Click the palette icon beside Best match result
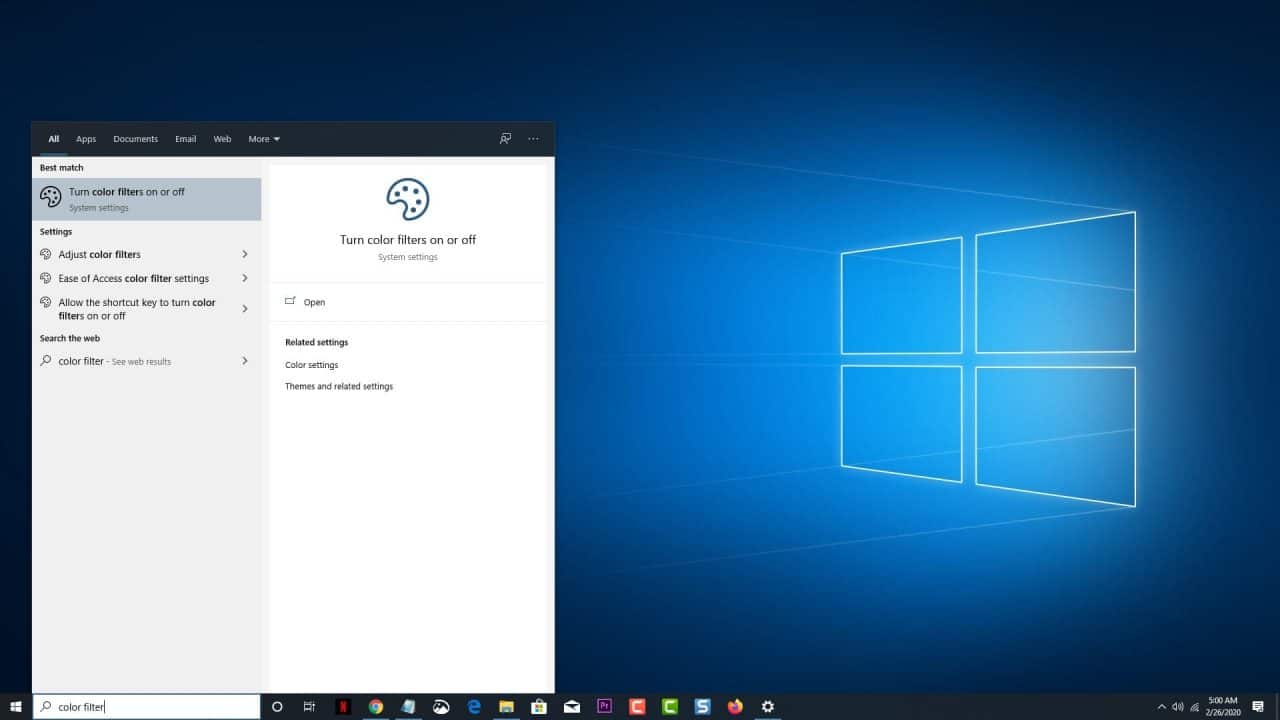This screenshot has width=1280, height=720. coord(51,197)
